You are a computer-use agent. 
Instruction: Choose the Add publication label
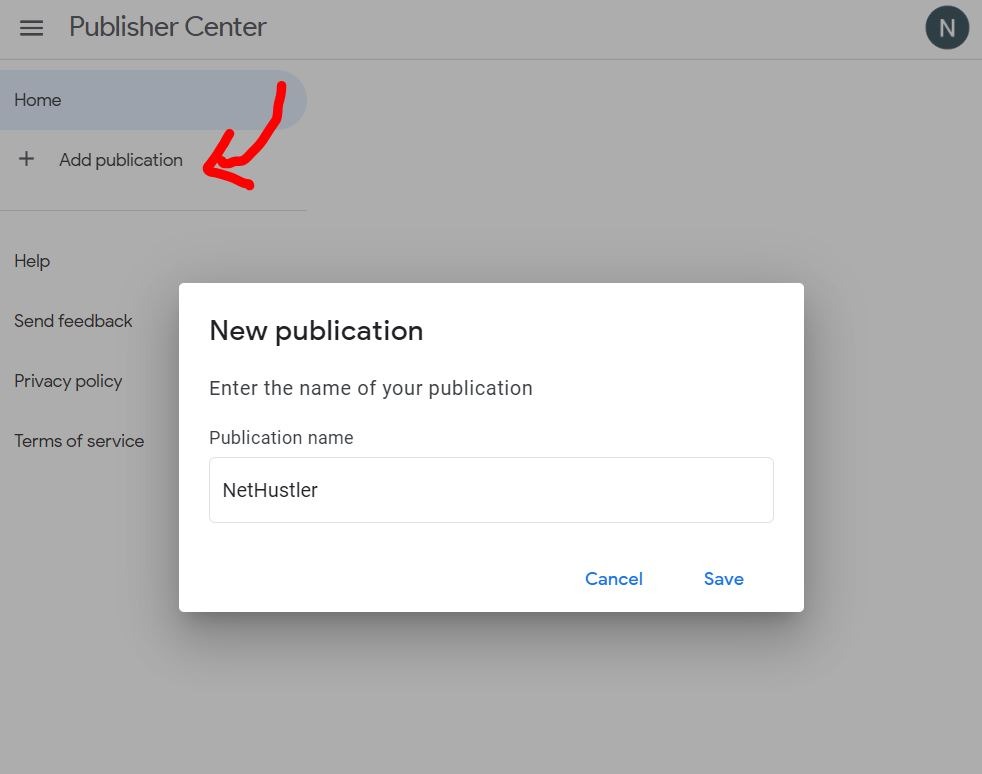click(121, 160)
